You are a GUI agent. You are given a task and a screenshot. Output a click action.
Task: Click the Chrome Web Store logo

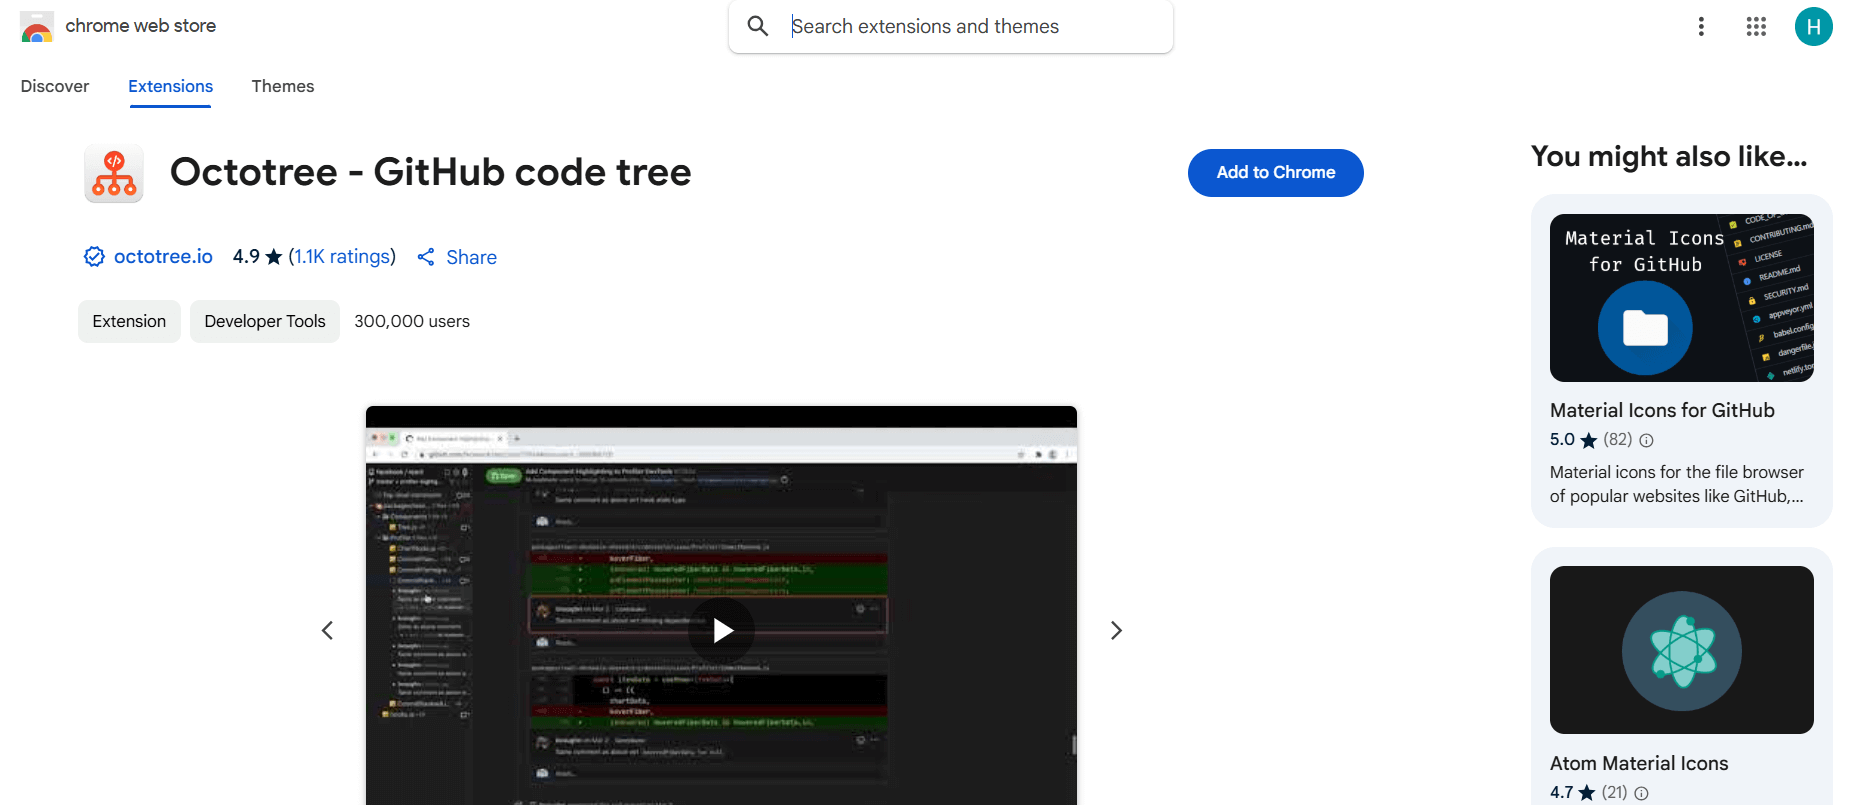pyautogui.click(x=37, y=27)
